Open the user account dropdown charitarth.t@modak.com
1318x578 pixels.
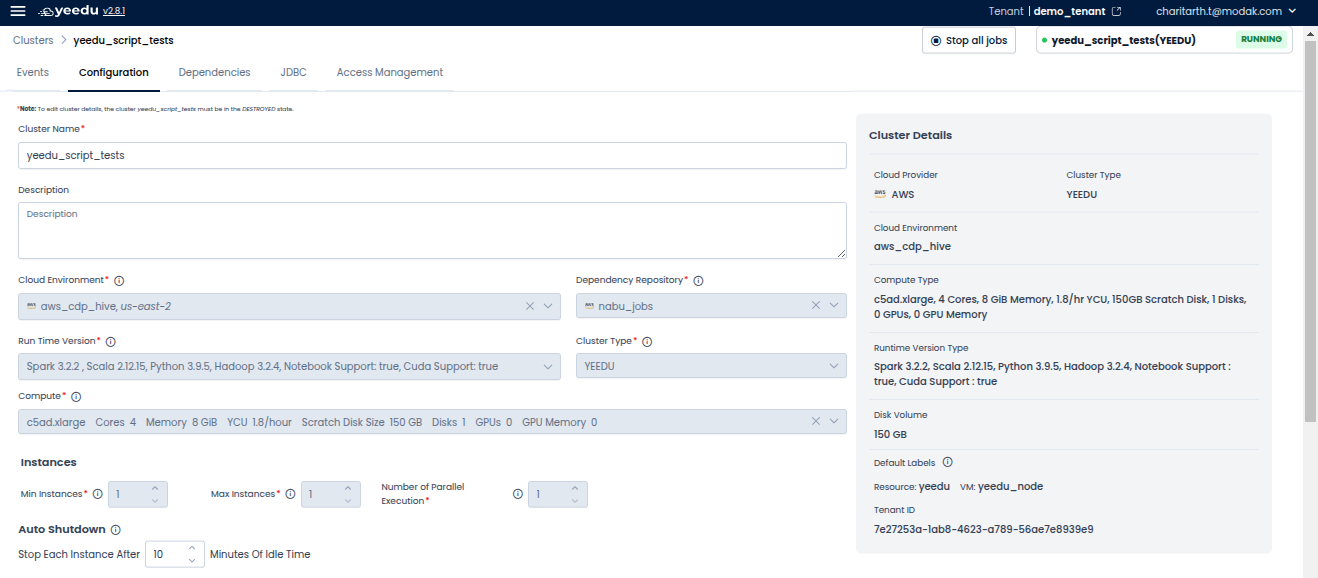pyautogui.click(x=1226, y=12)
